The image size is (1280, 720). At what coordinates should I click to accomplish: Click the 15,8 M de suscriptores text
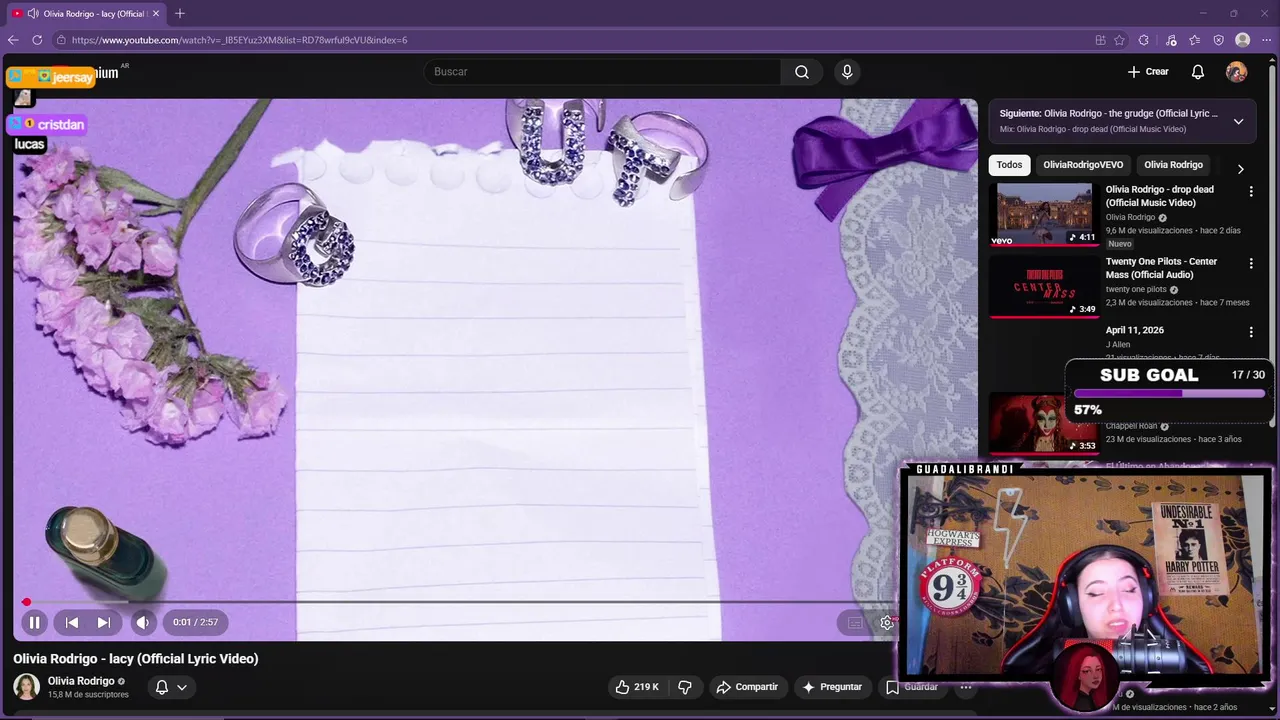(x=88, y=695)
